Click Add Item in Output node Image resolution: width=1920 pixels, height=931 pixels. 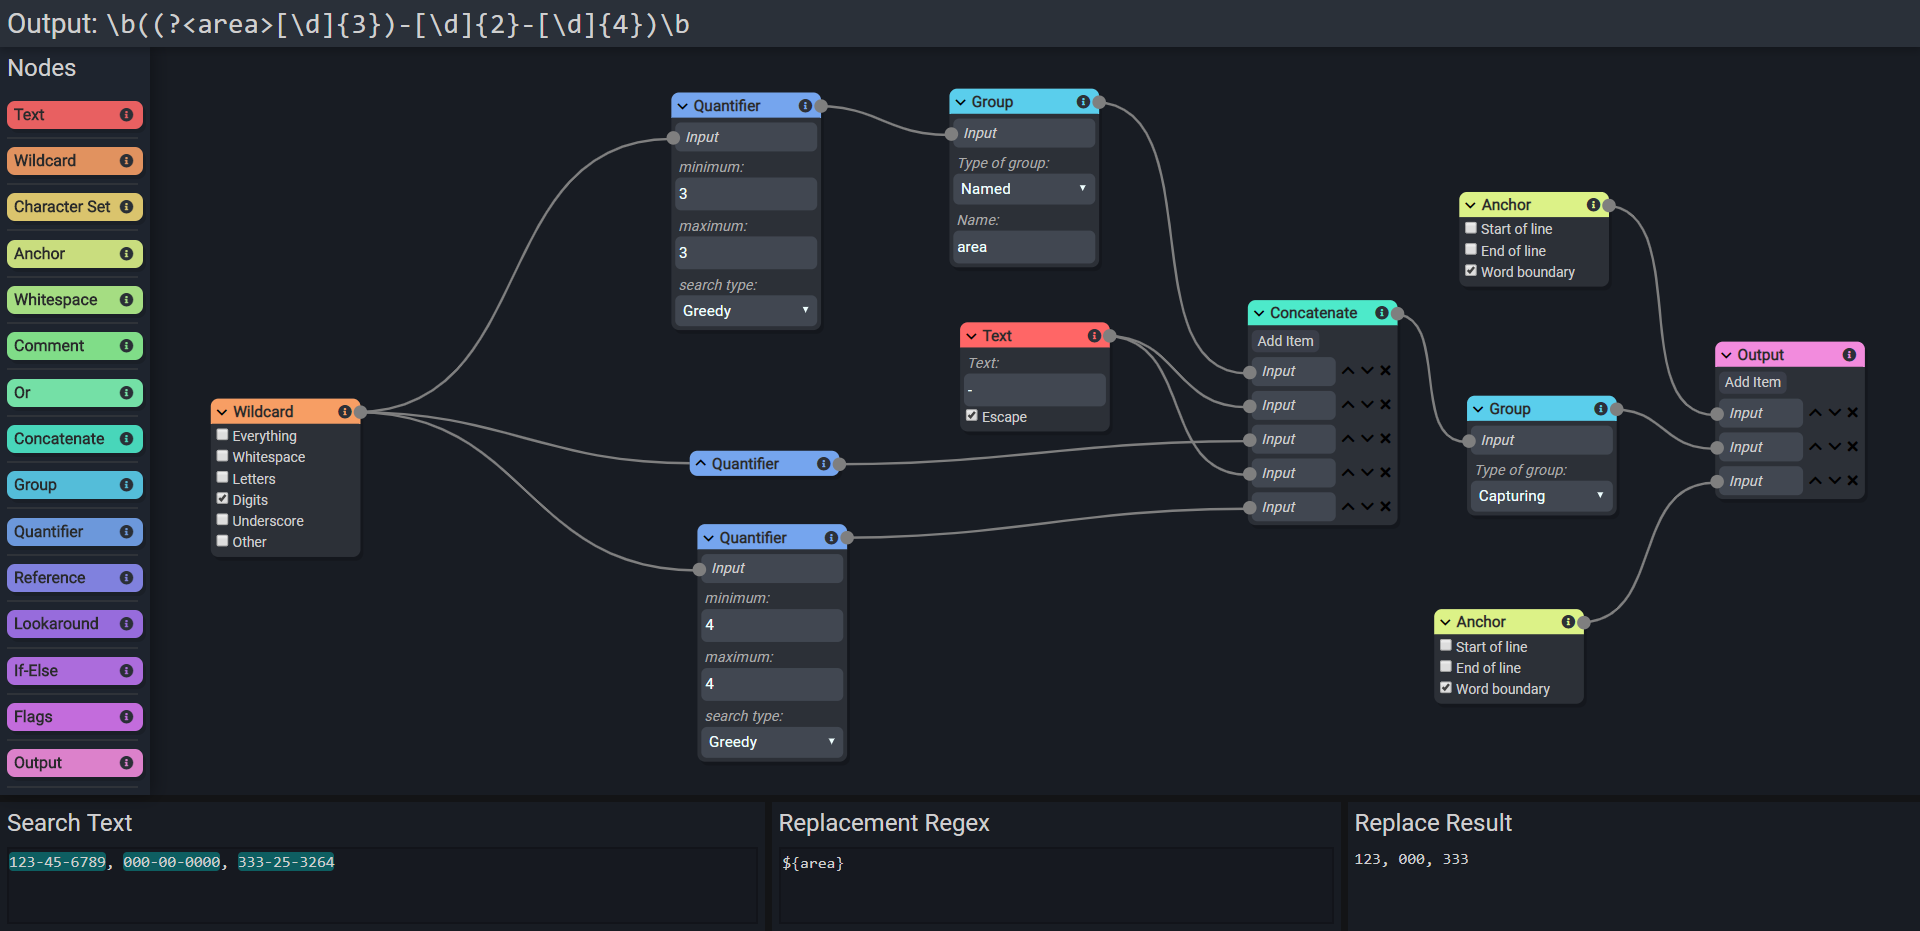point(1752,382)
